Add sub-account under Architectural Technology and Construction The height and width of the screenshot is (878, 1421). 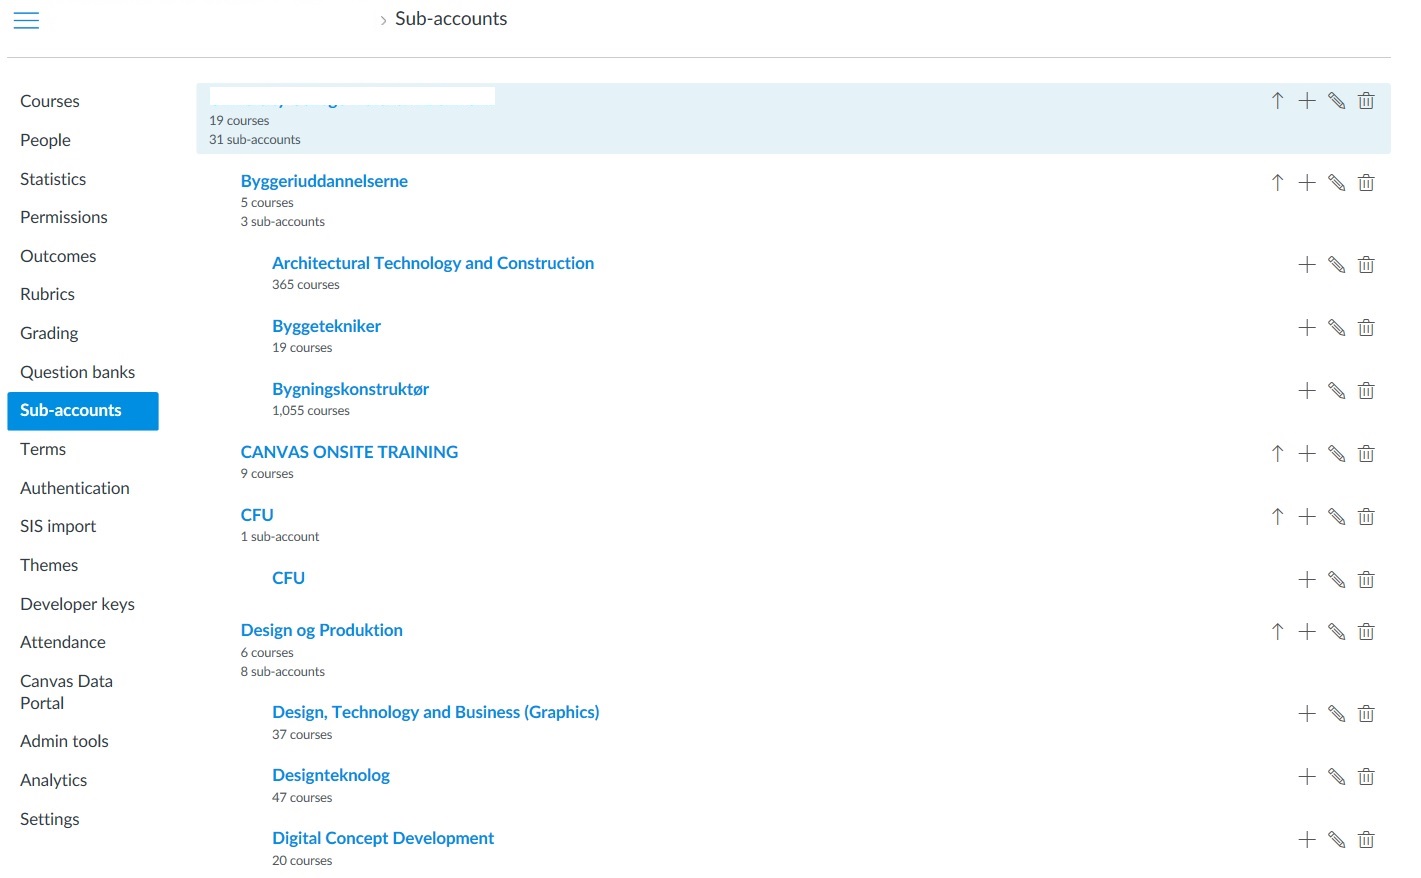coord(1306,265)
